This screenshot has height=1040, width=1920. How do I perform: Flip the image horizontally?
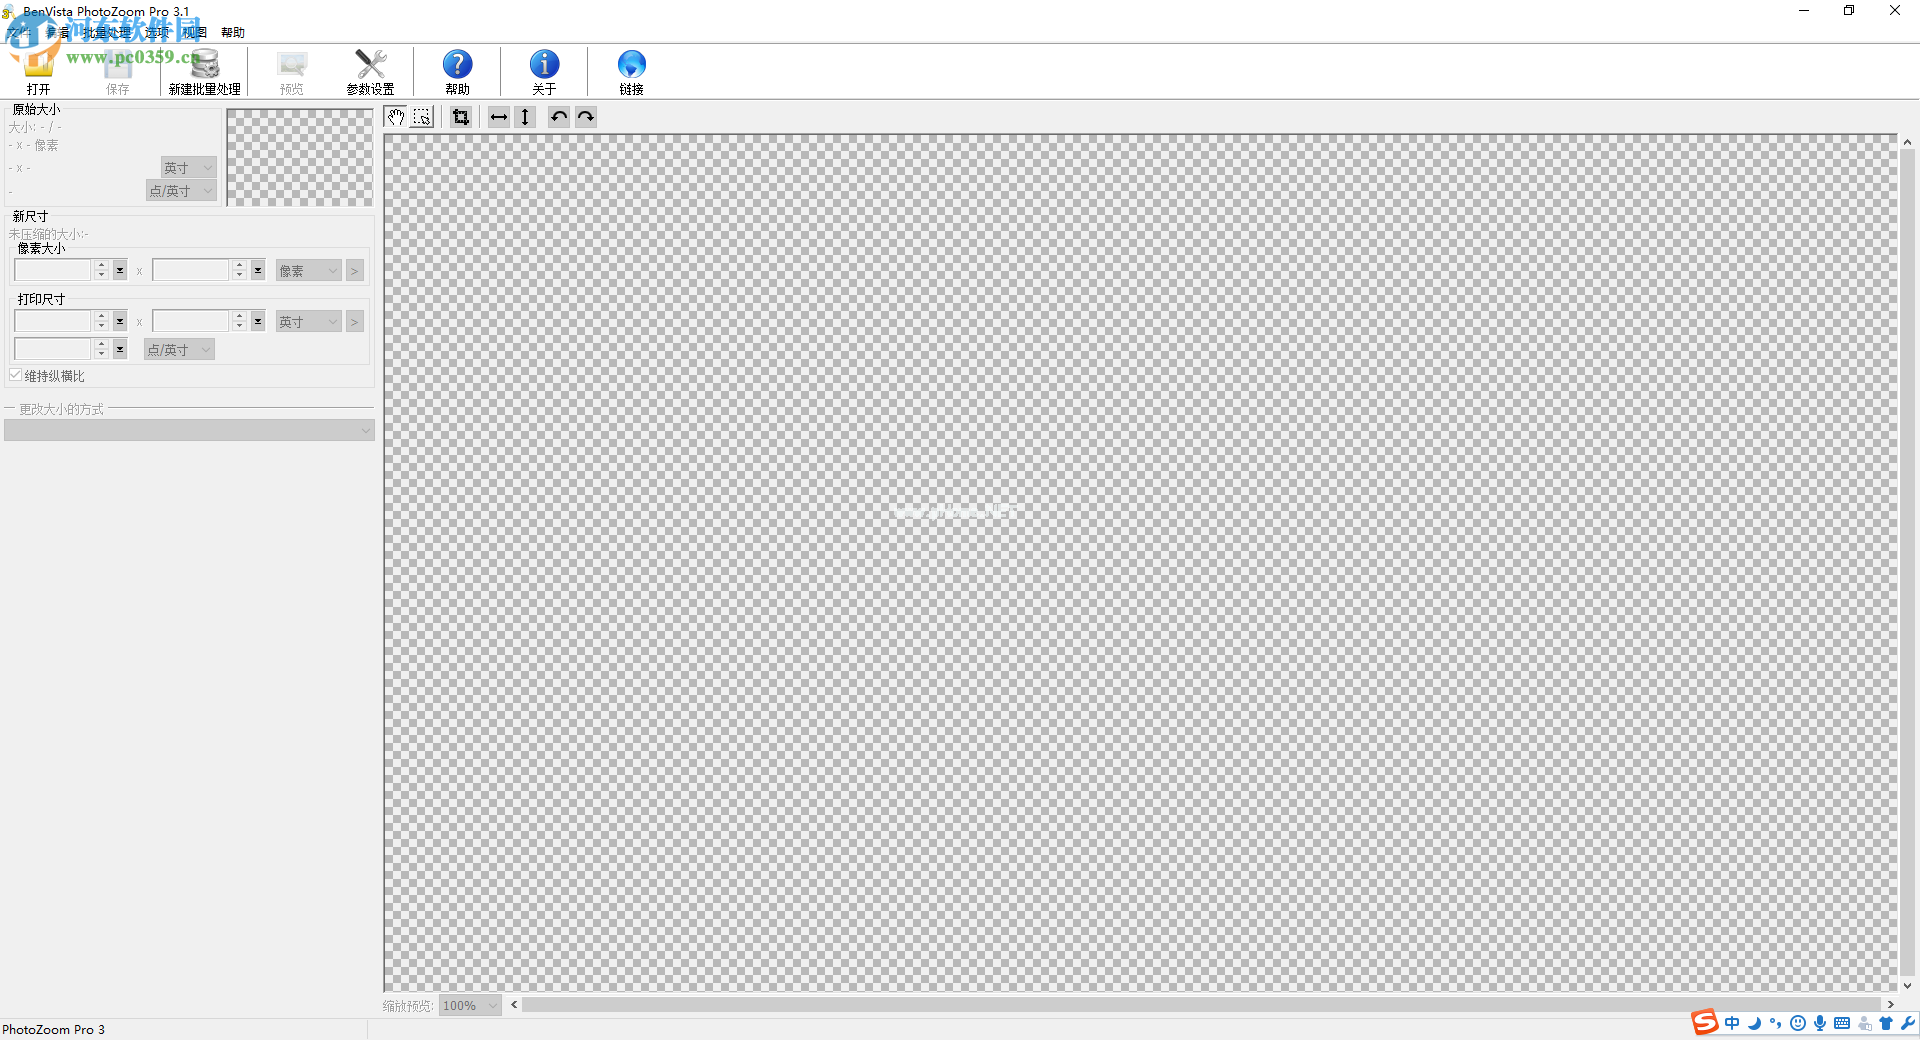point(498,117)
